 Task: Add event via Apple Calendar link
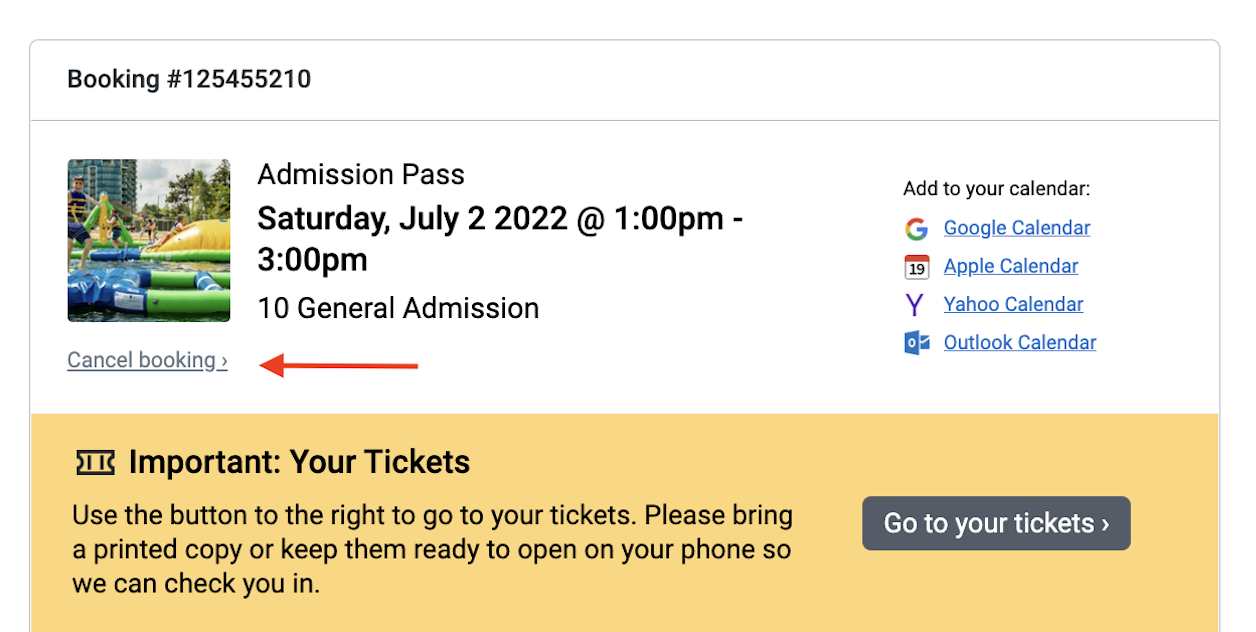pos(1010,266)
